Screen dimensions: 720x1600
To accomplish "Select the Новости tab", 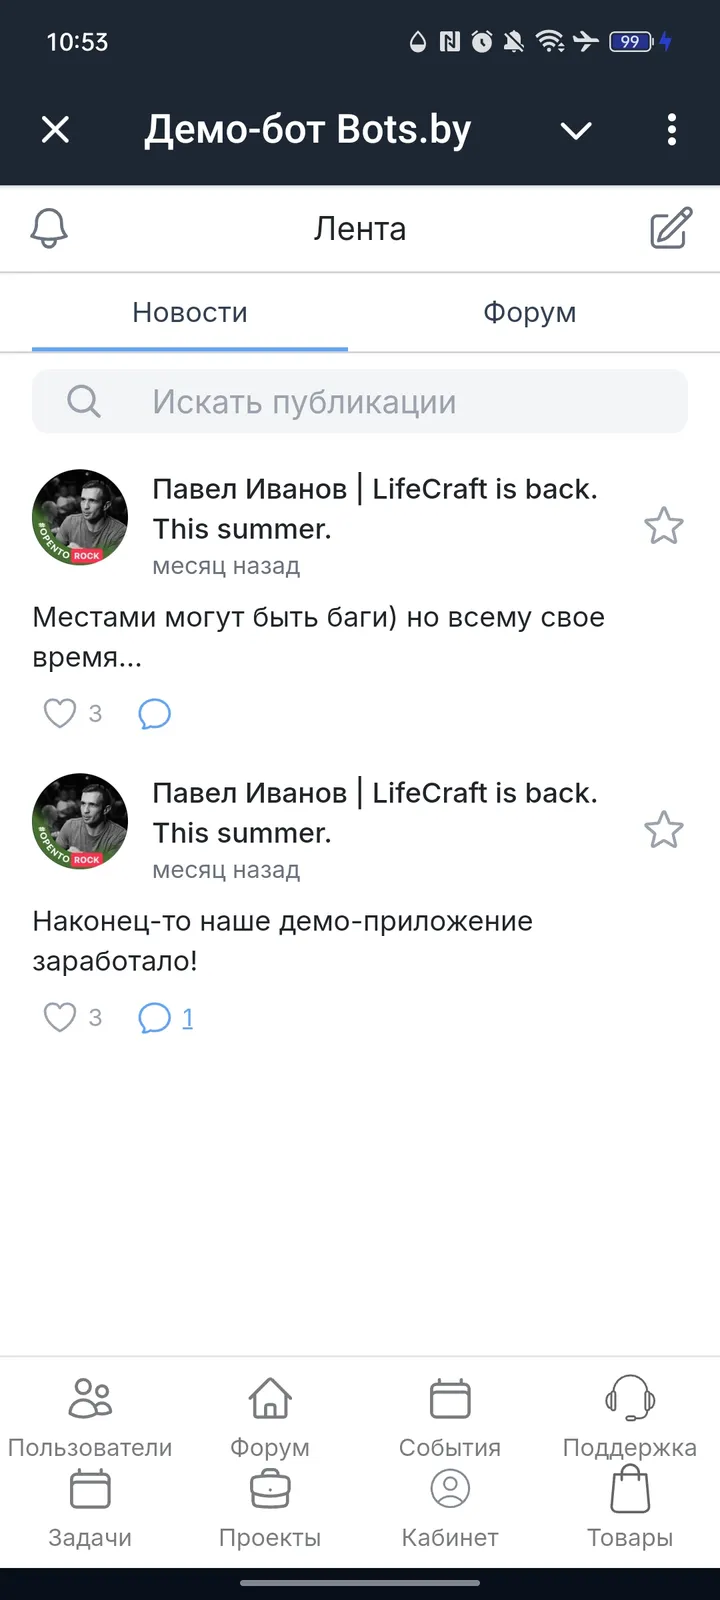I will 189,312.
